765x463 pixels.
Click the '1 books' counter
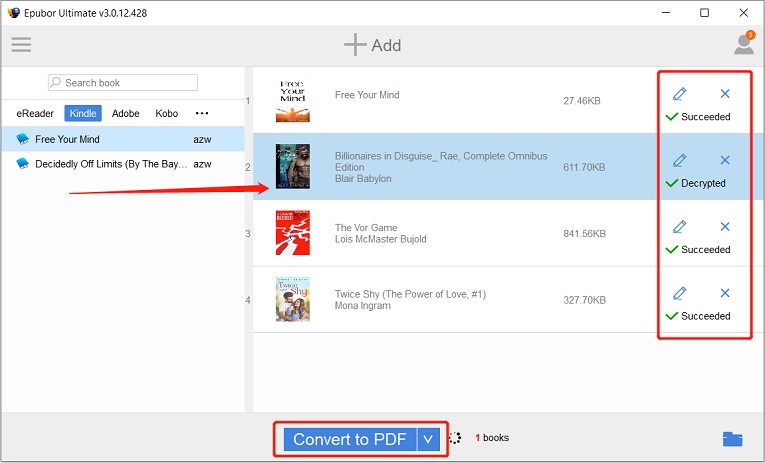[x=492, y=438]
